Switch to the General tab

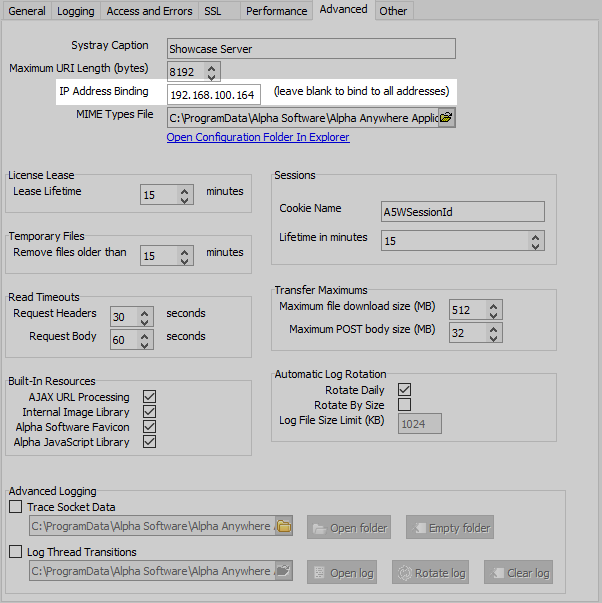[x=27, y=11]
